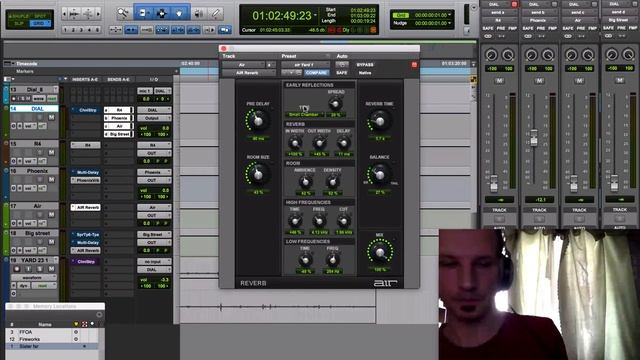This screenshot has width=640, height=360.
Task: Click automation SAFE in plugin header
Action: 342,73
